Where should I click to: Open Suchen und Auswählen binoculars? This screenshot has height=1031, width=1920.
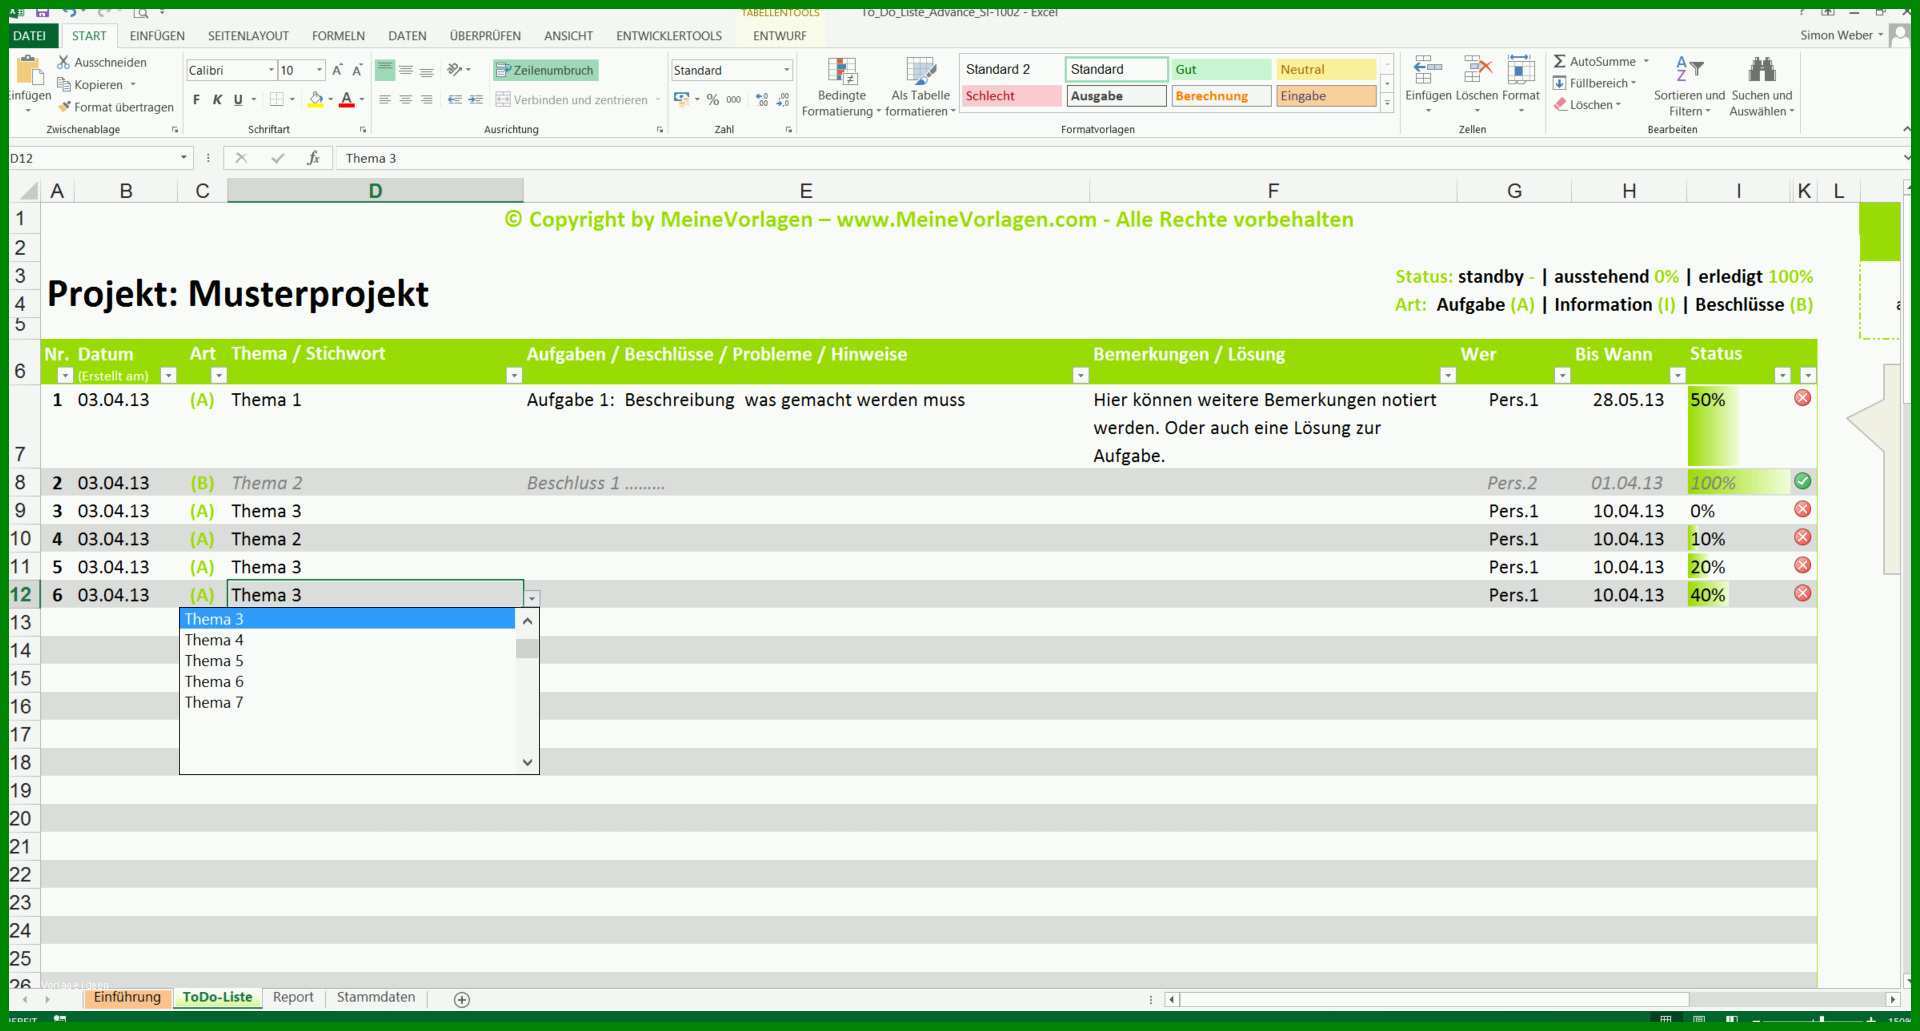[1762, 88]
